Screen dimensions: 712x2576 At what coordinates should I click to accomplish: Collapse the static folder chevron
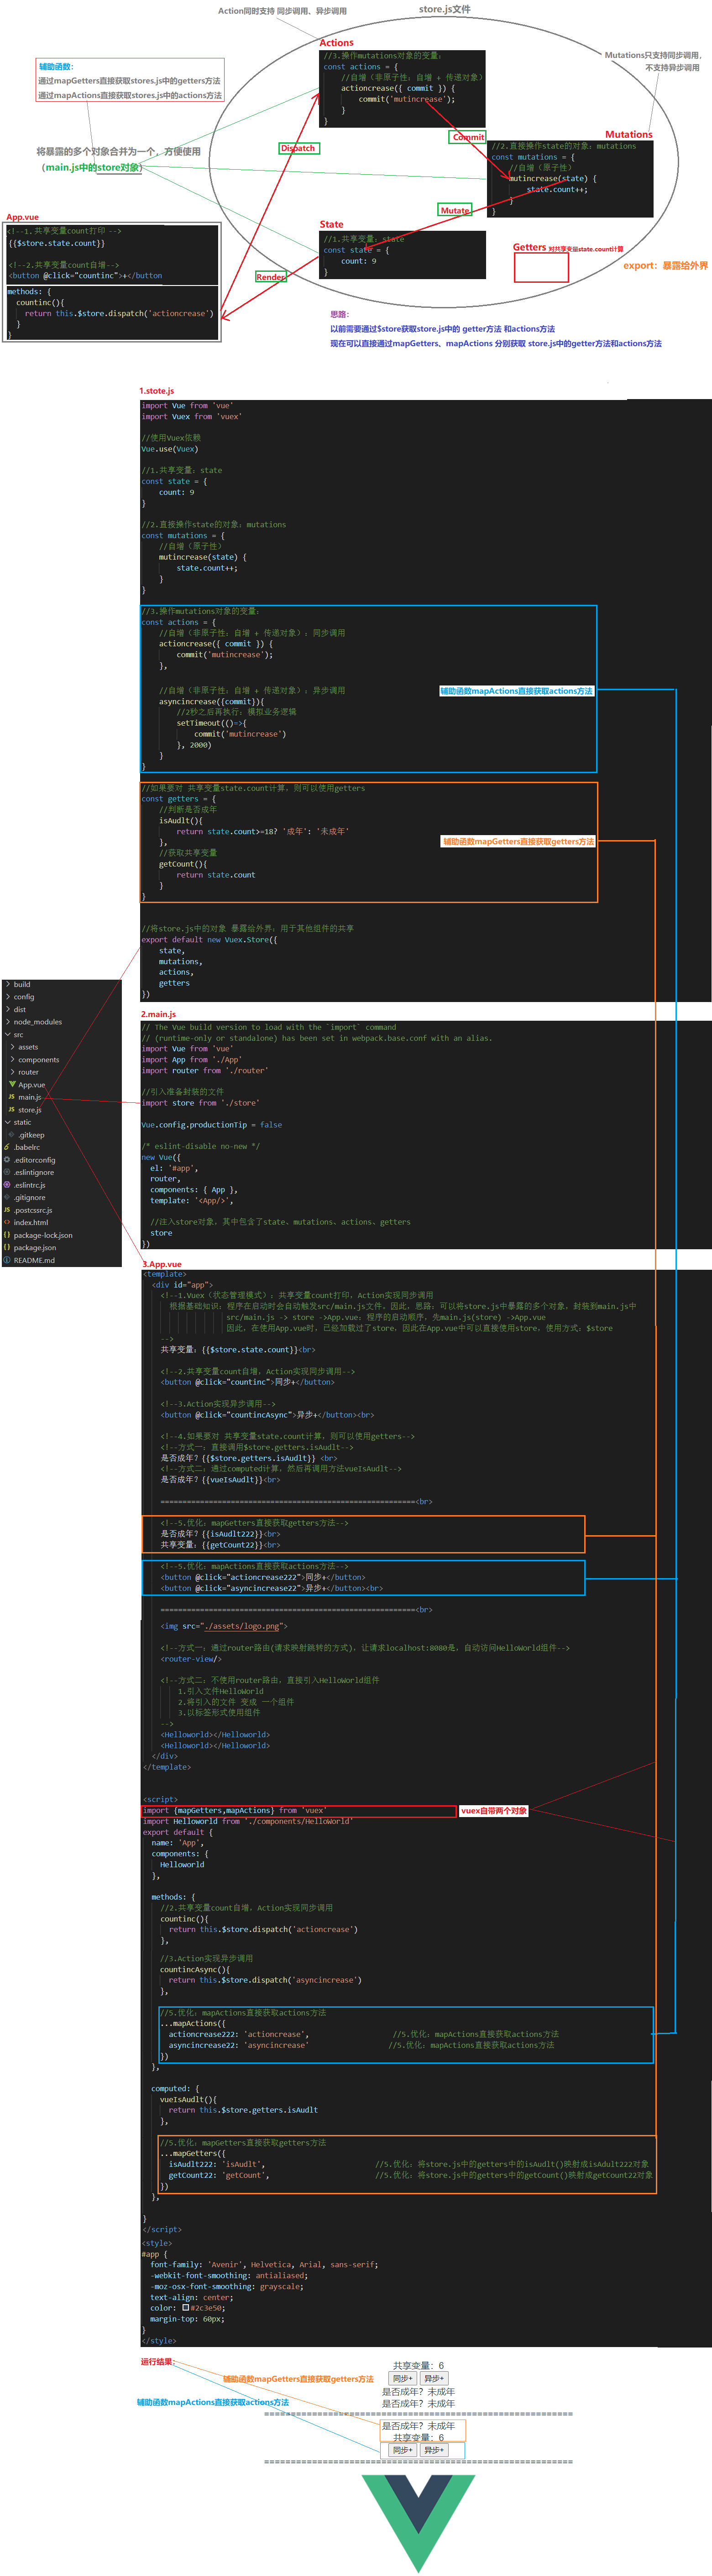coord(8,1122)
